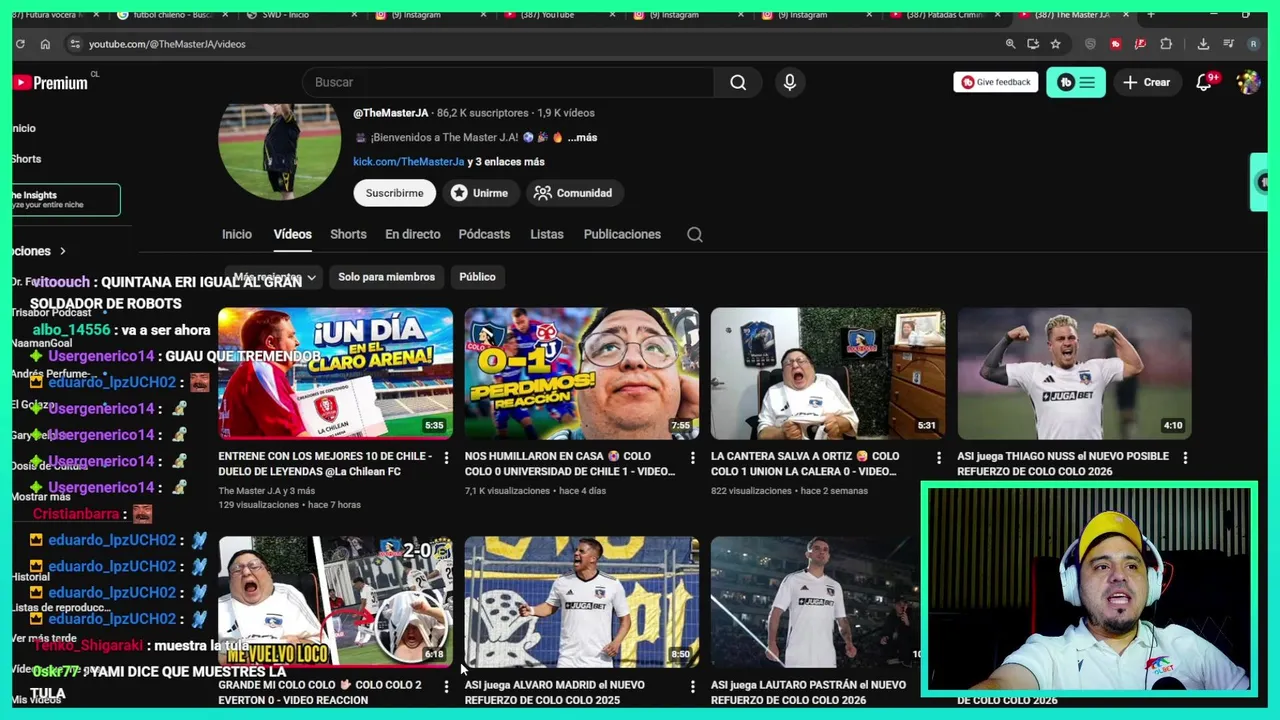This screenshot has height=720, width=1280.
Task: Expand sidebar Mostrar más
Action: (41, 497)
